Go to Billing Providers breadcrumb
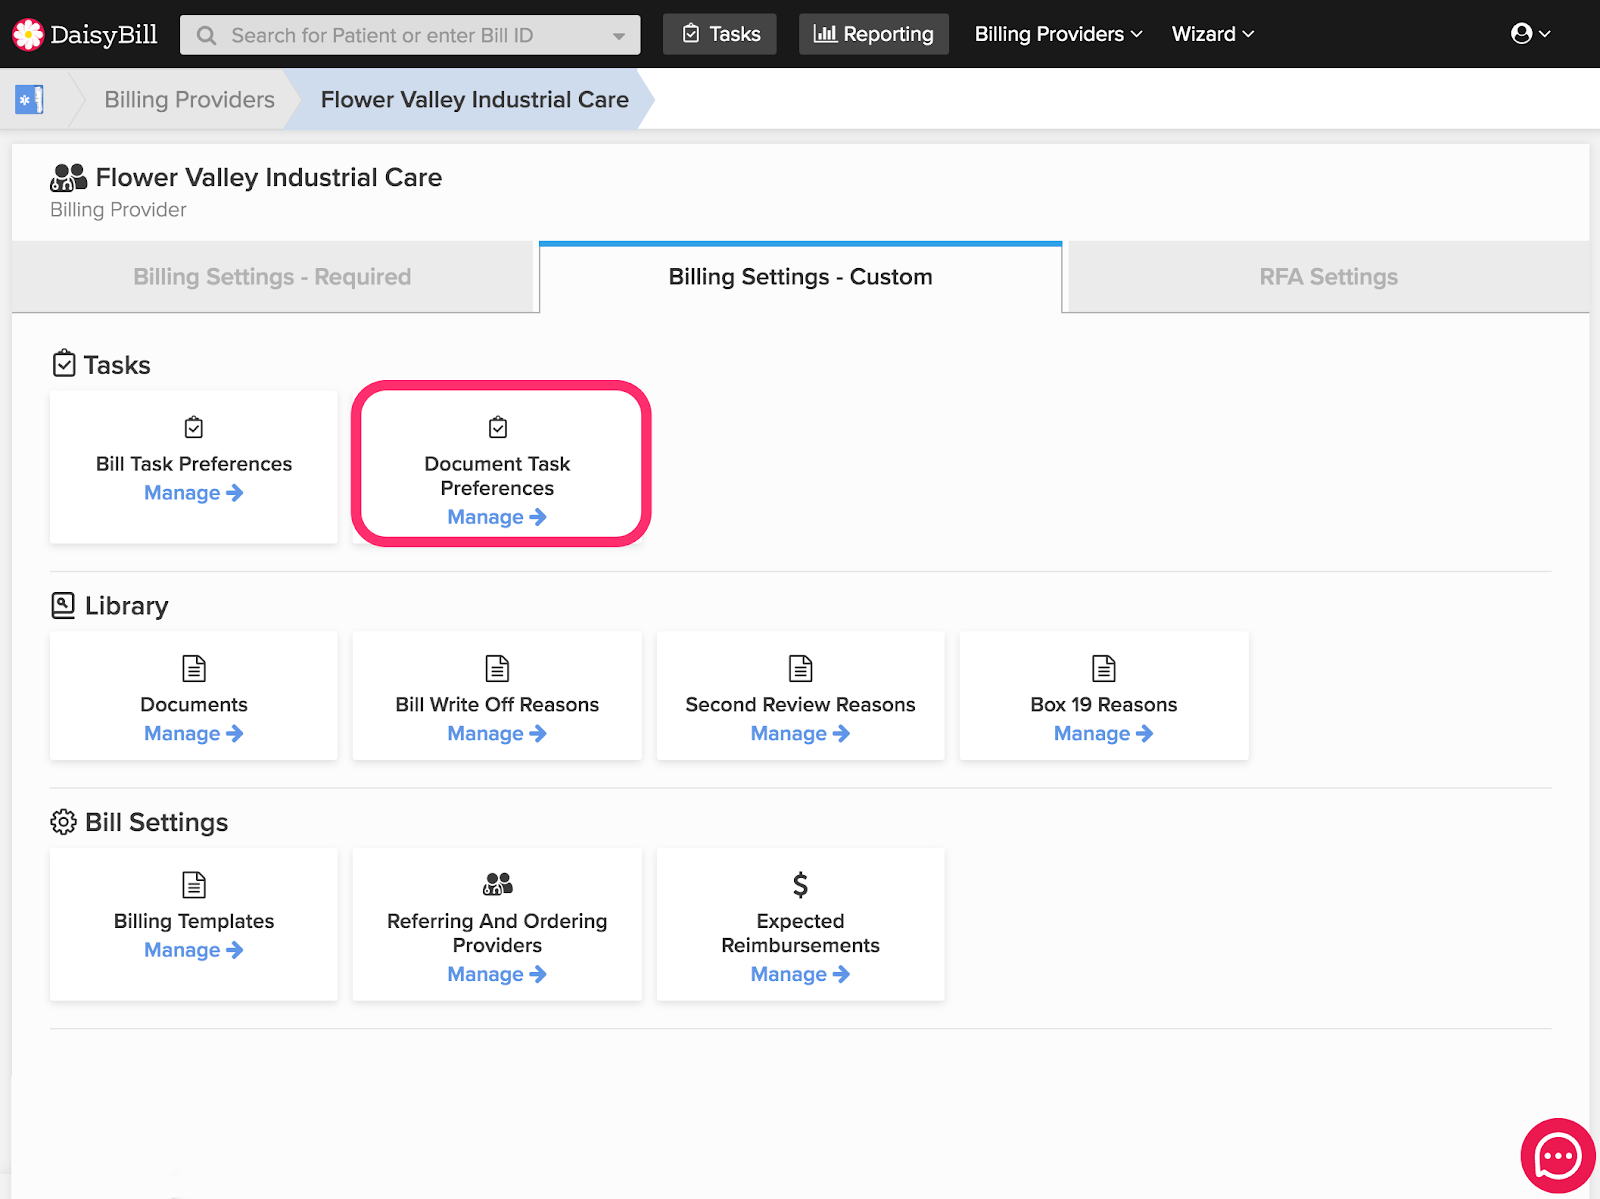Screen dimensions: 1600x1199 click(189, 100)
